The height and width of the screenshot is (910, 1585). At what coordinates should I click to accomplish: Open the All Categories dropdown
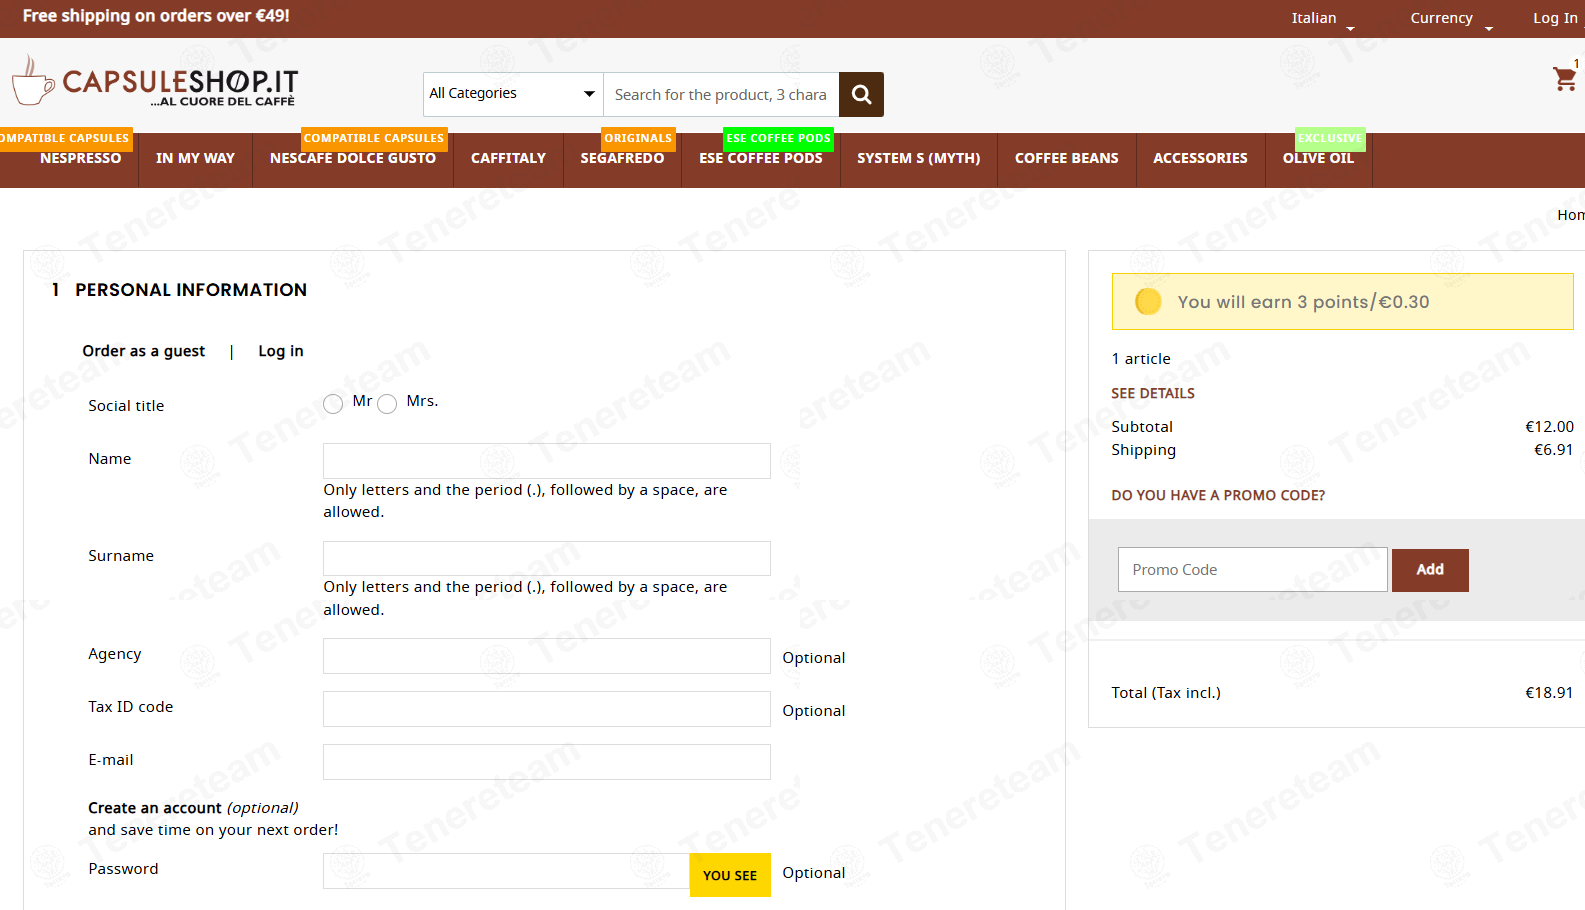click(x=513, y=94)
